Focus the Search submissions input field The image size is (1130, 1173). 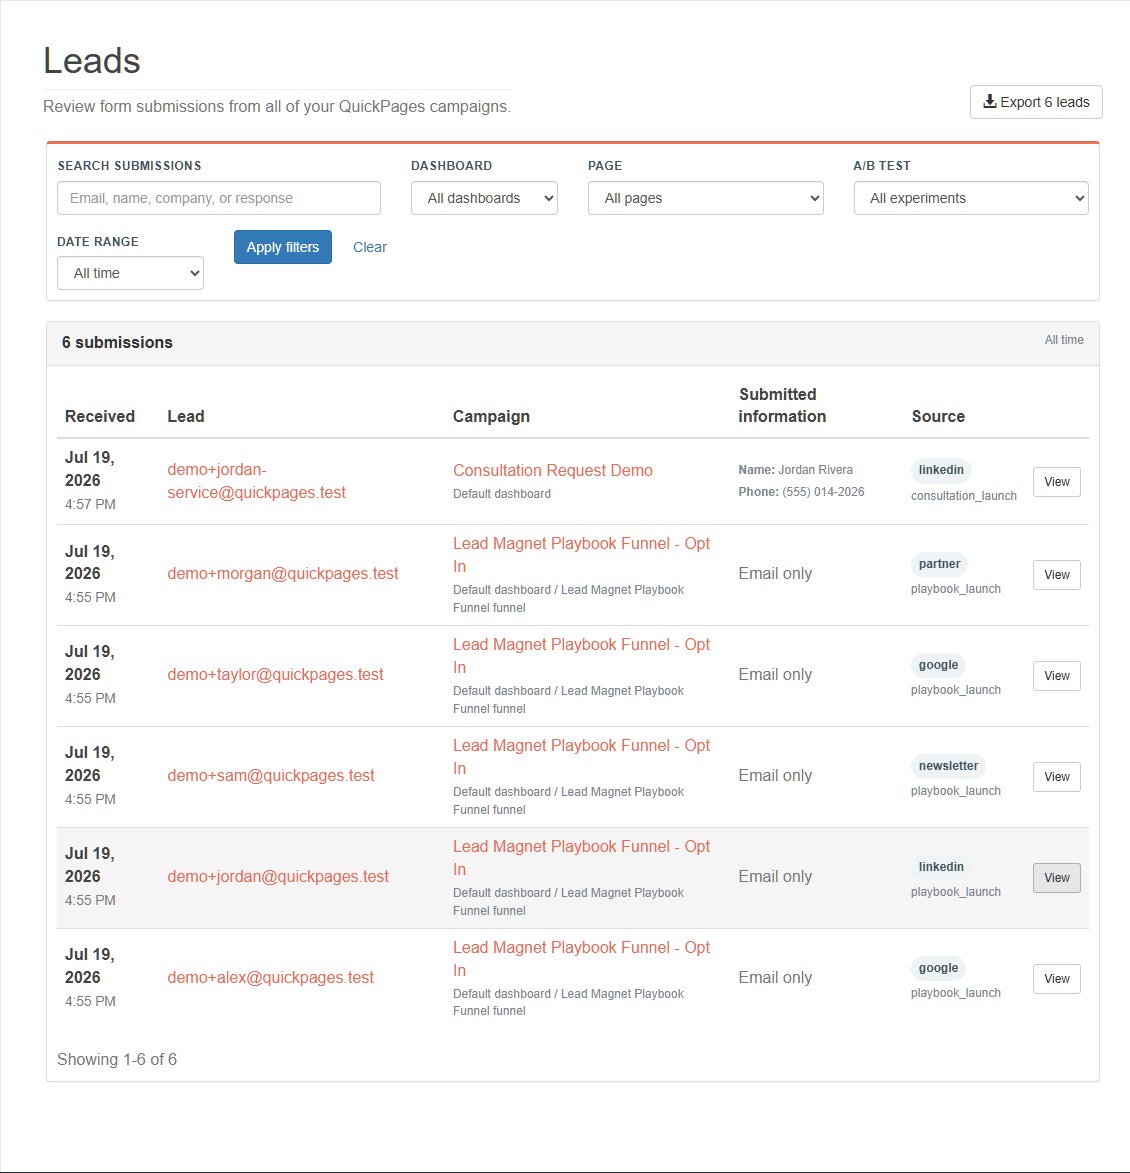218,198
